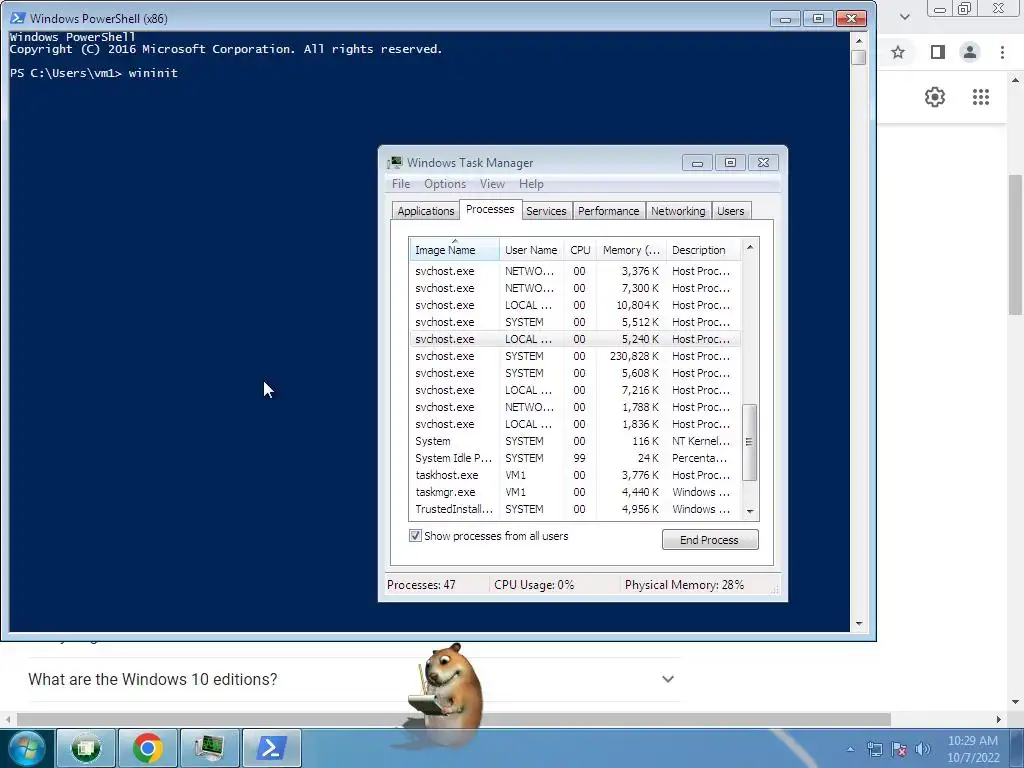
Task: Click PowerShell scrollbar up arrow
Action: pyautogui.click(x=859, y=40)
